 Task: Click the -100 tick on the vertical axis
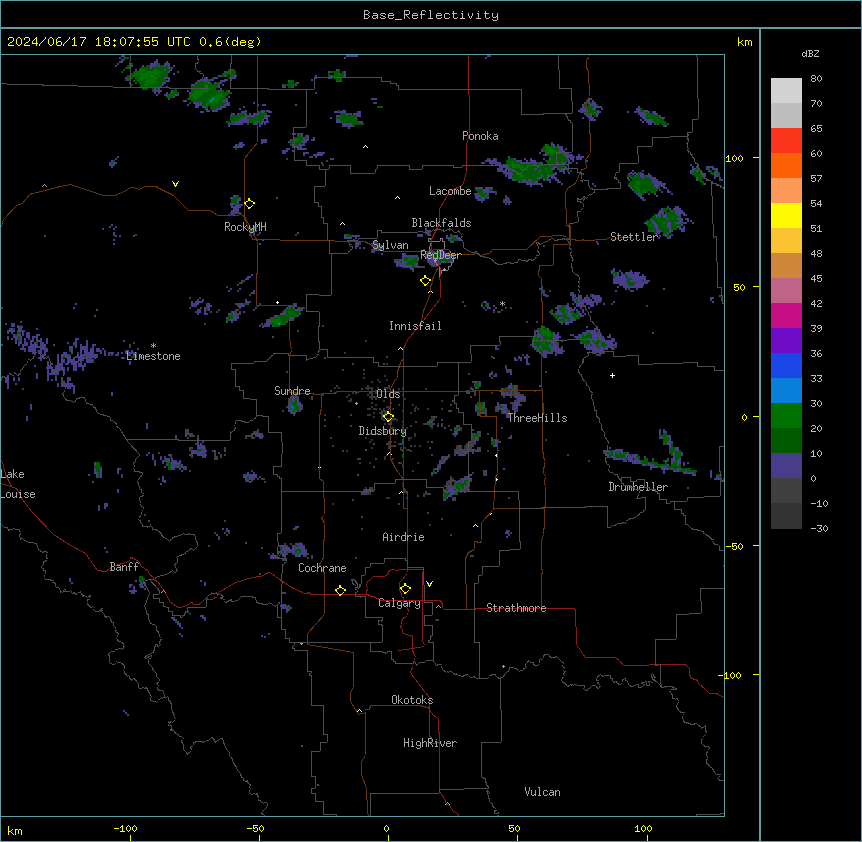click(731, 675)
